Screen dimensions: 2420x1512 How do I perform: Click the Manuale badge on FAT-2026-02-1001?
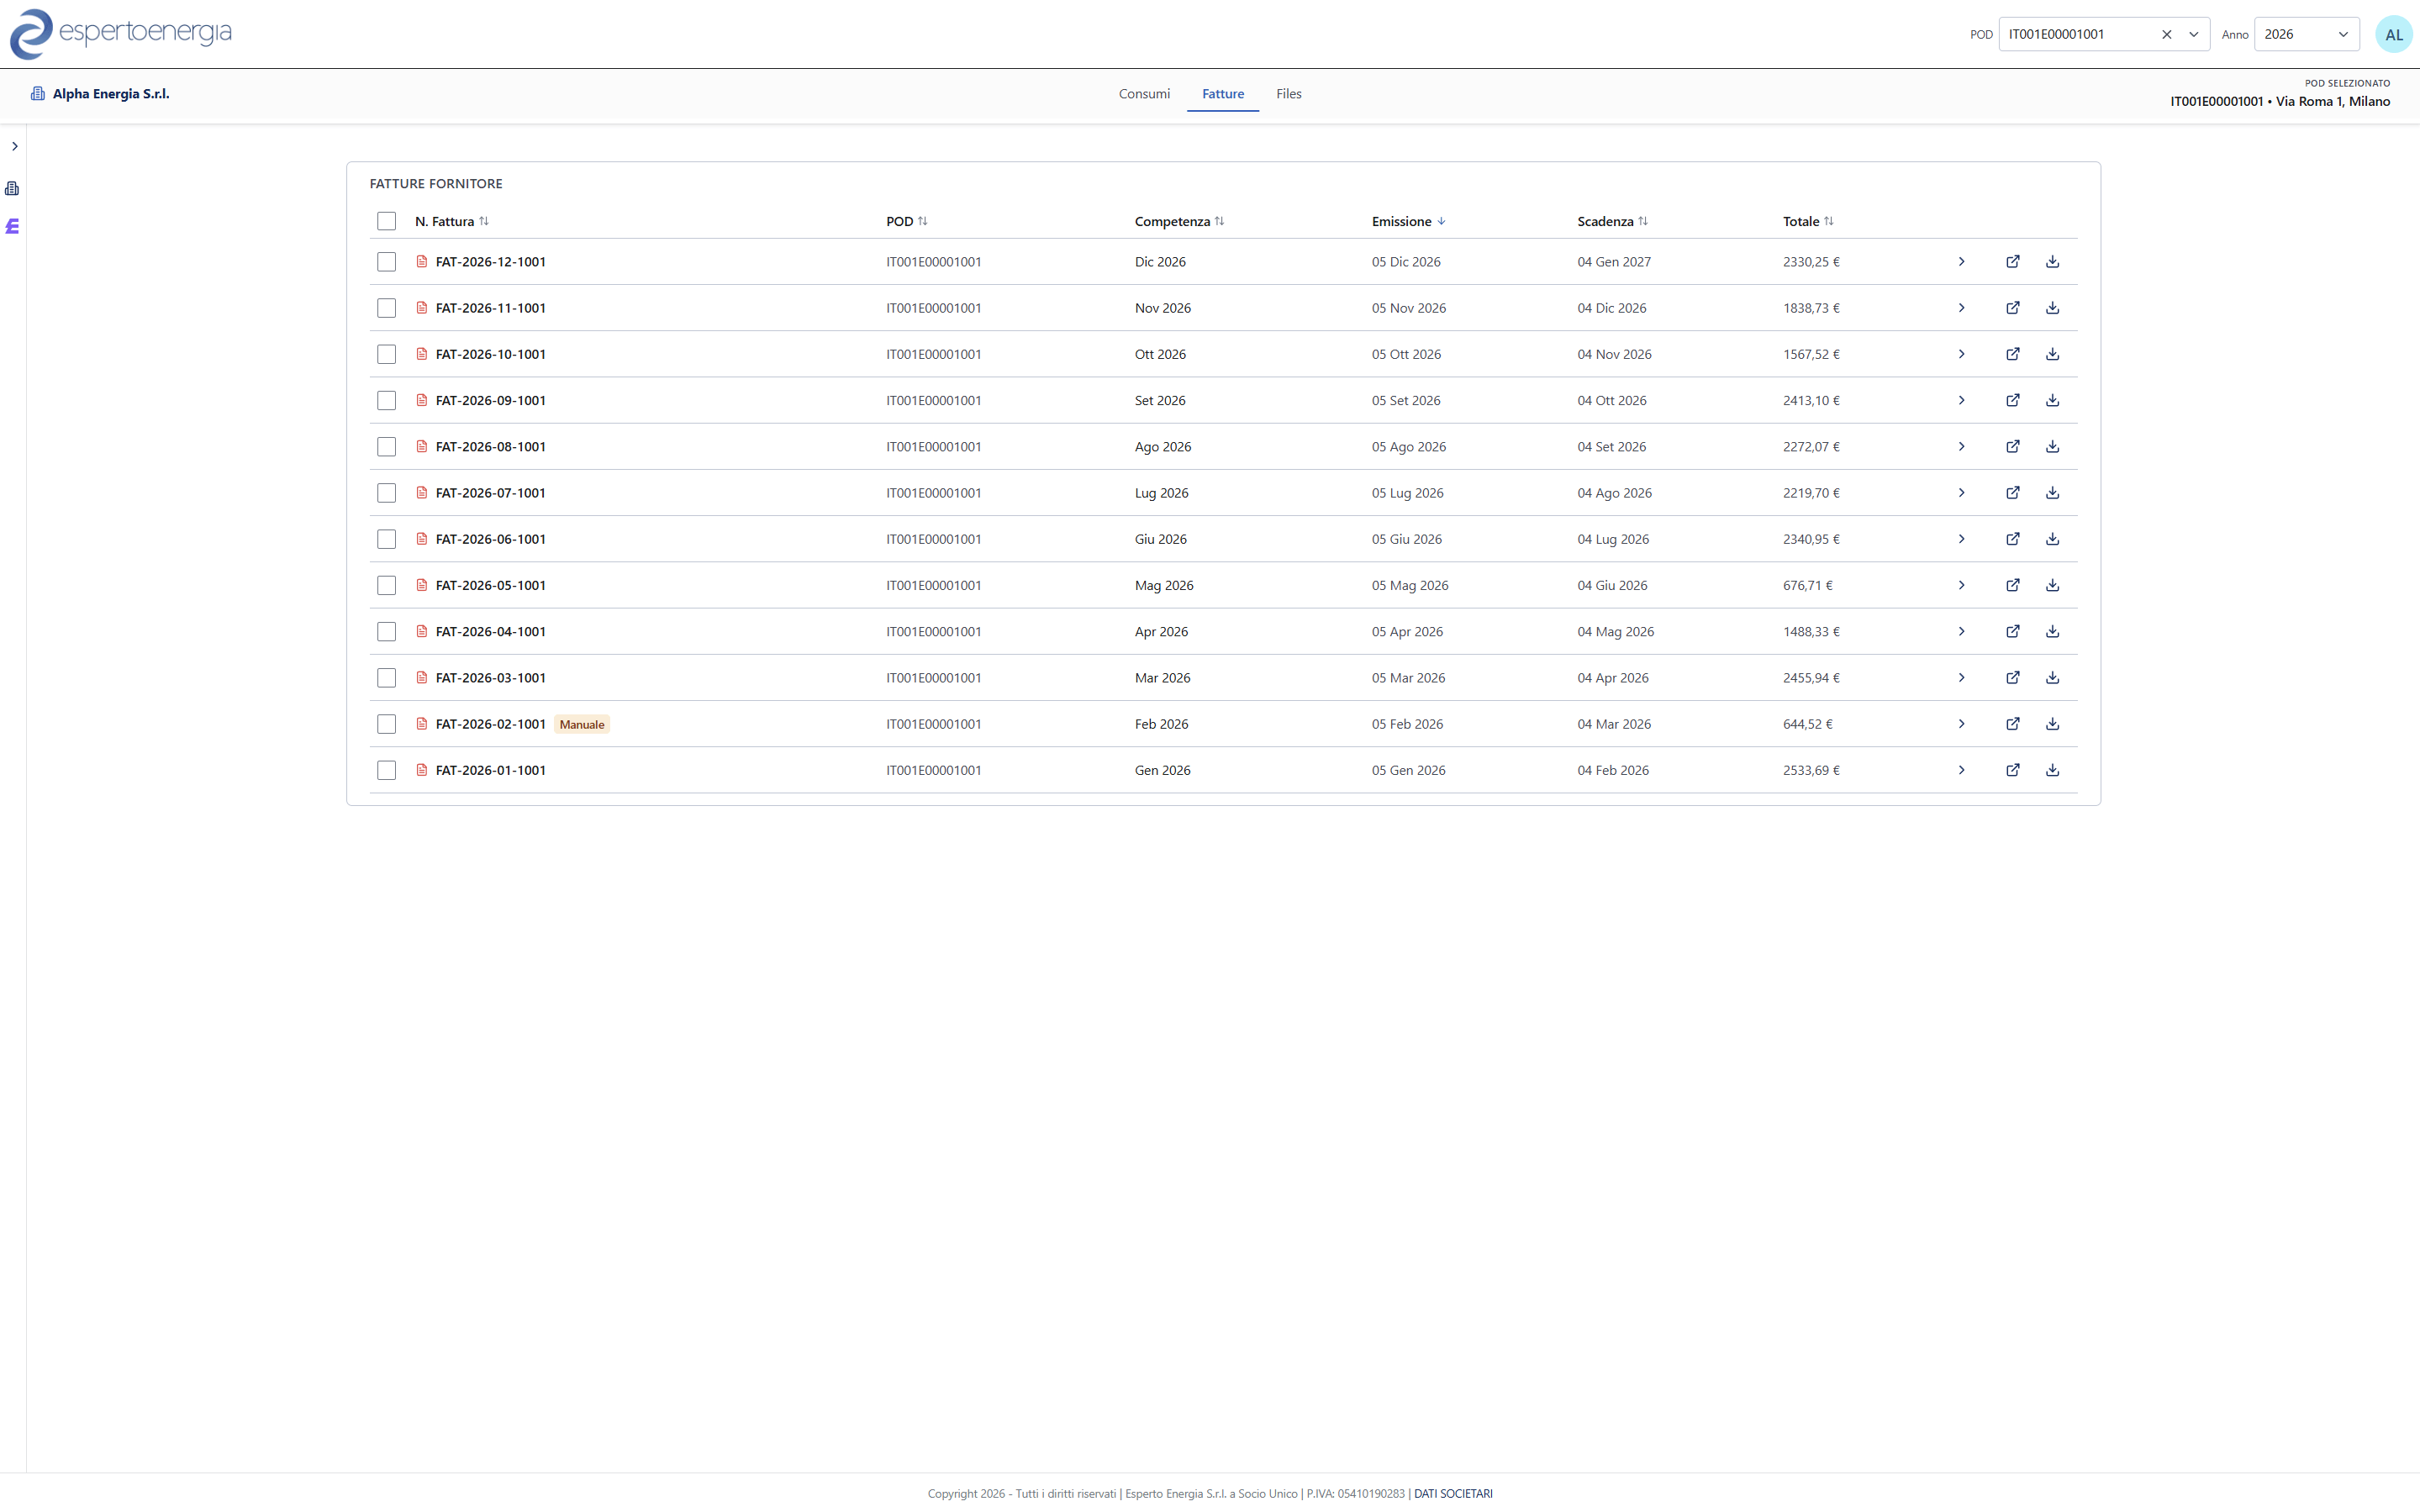tap(582, 724)
